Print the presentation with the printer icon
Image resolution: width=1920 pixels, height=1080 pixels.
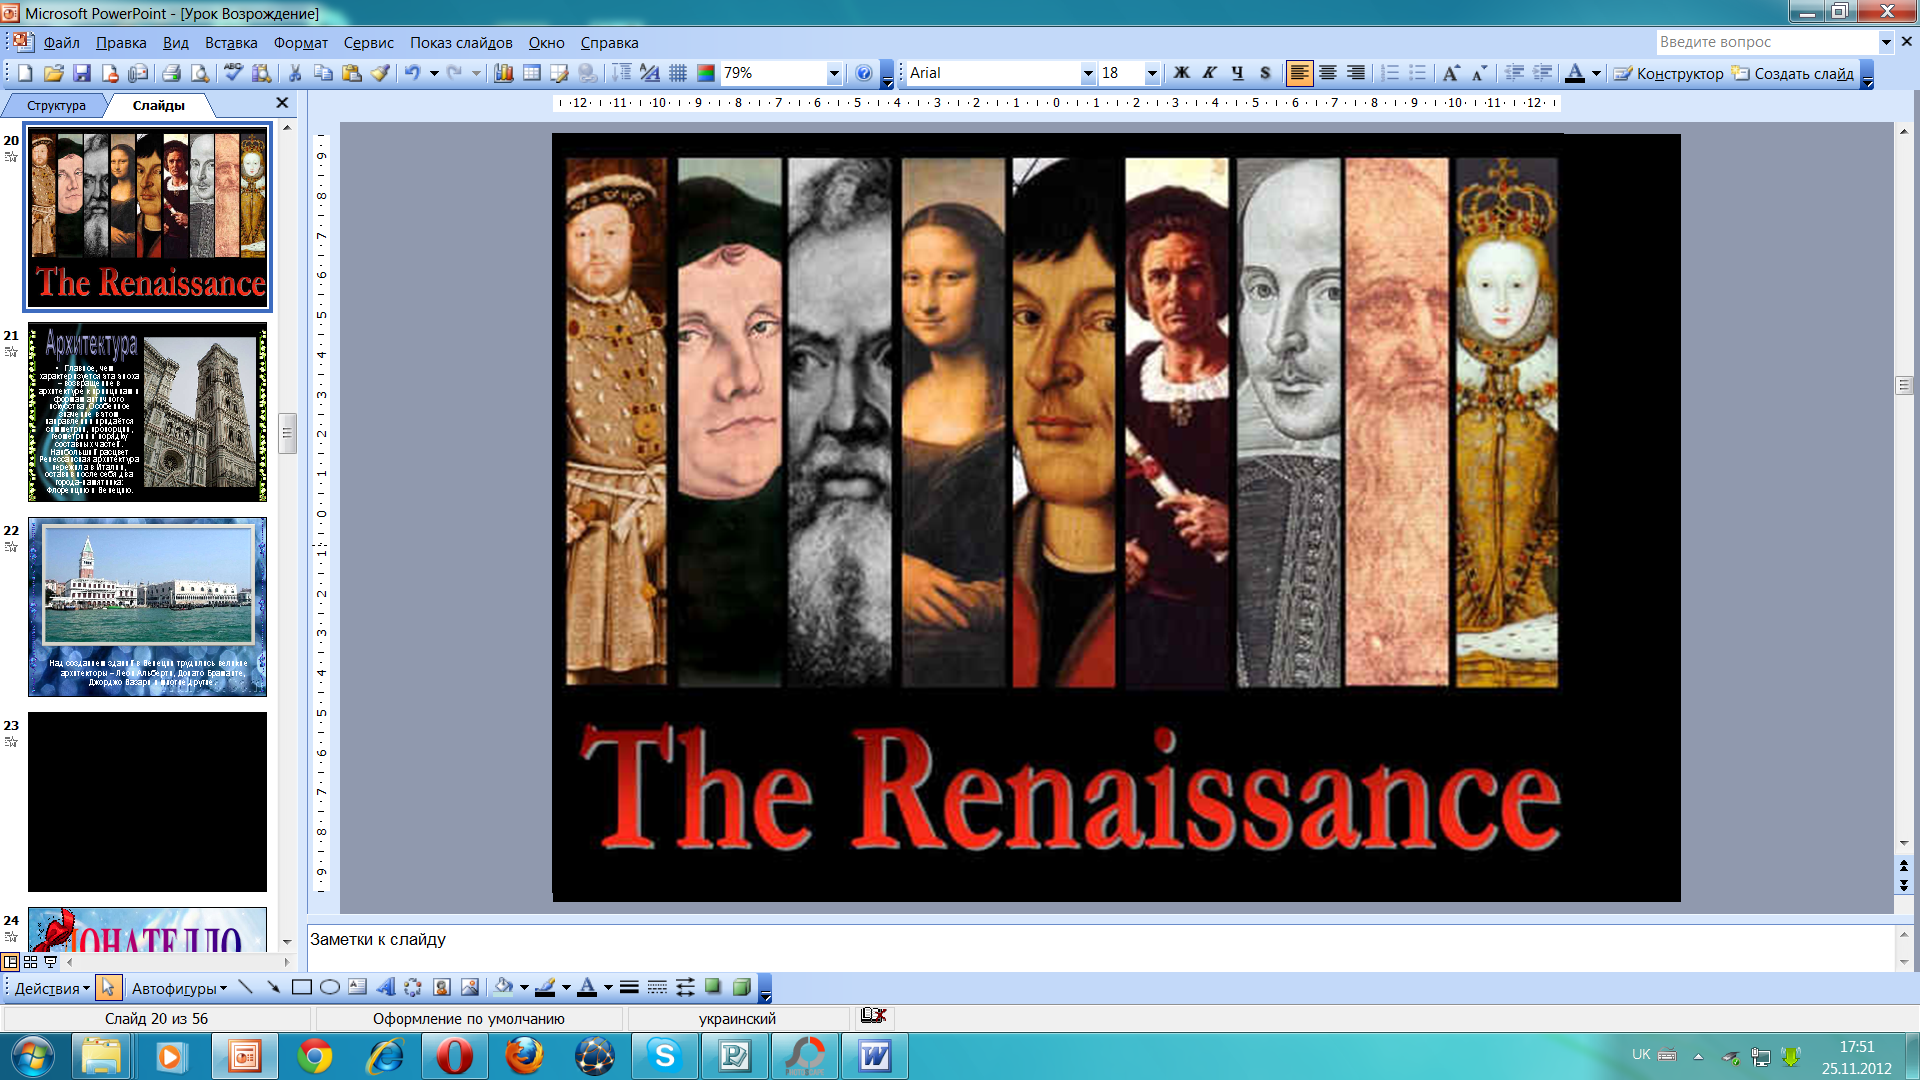pos(171,73)
